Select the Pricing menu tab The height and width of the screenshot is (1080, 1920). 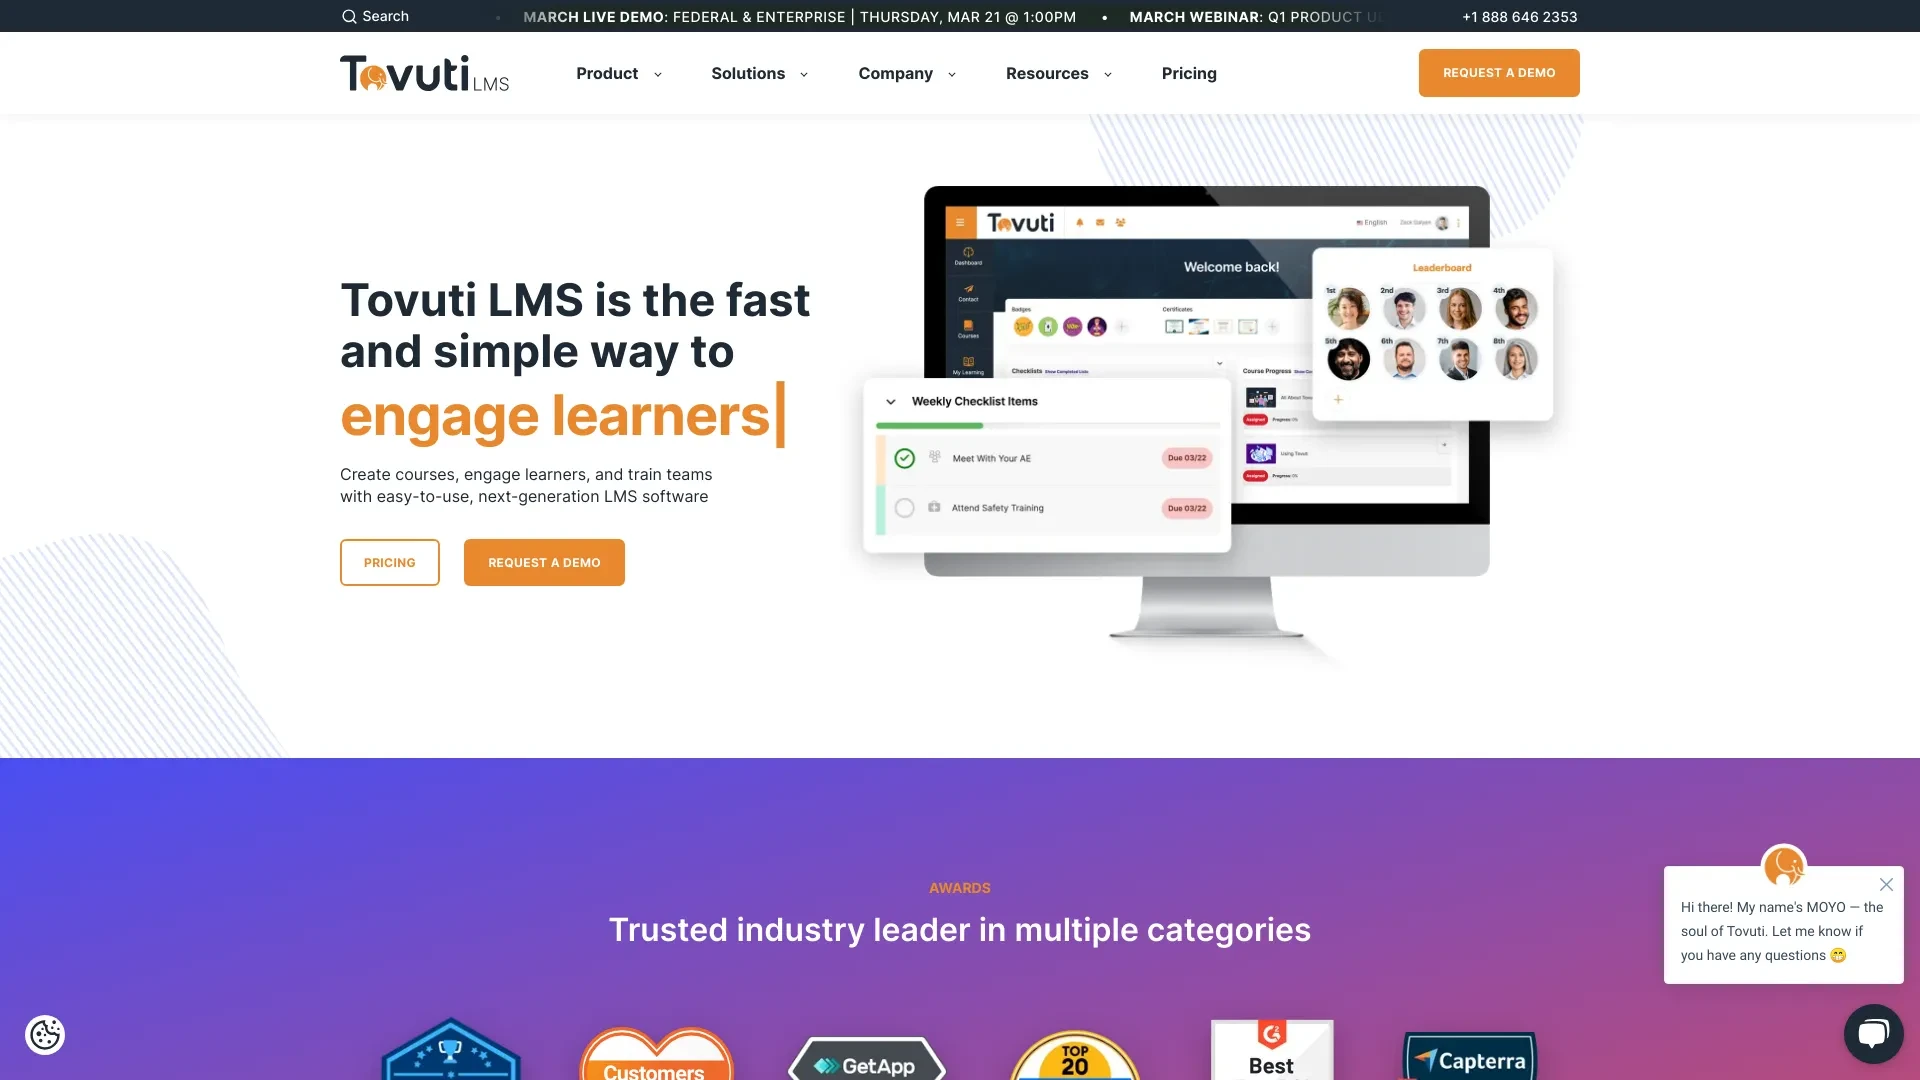tap(1188, 73)
